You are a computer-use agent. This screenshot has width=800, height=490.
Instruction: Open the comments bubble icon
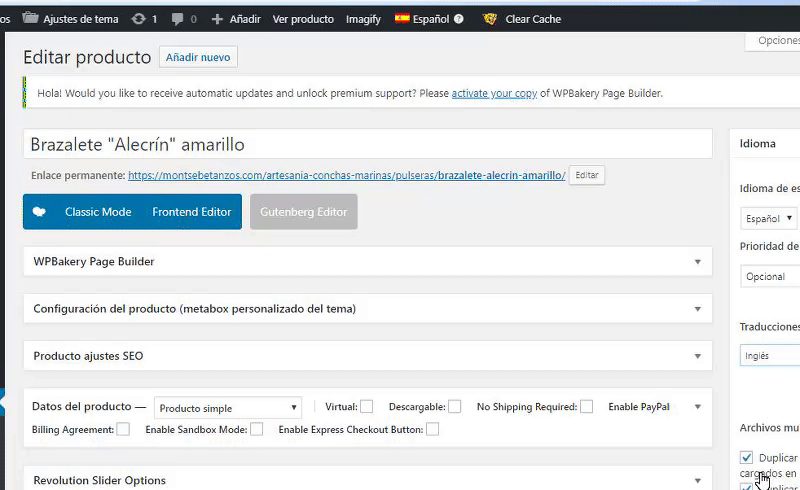[x=175, y=19]
